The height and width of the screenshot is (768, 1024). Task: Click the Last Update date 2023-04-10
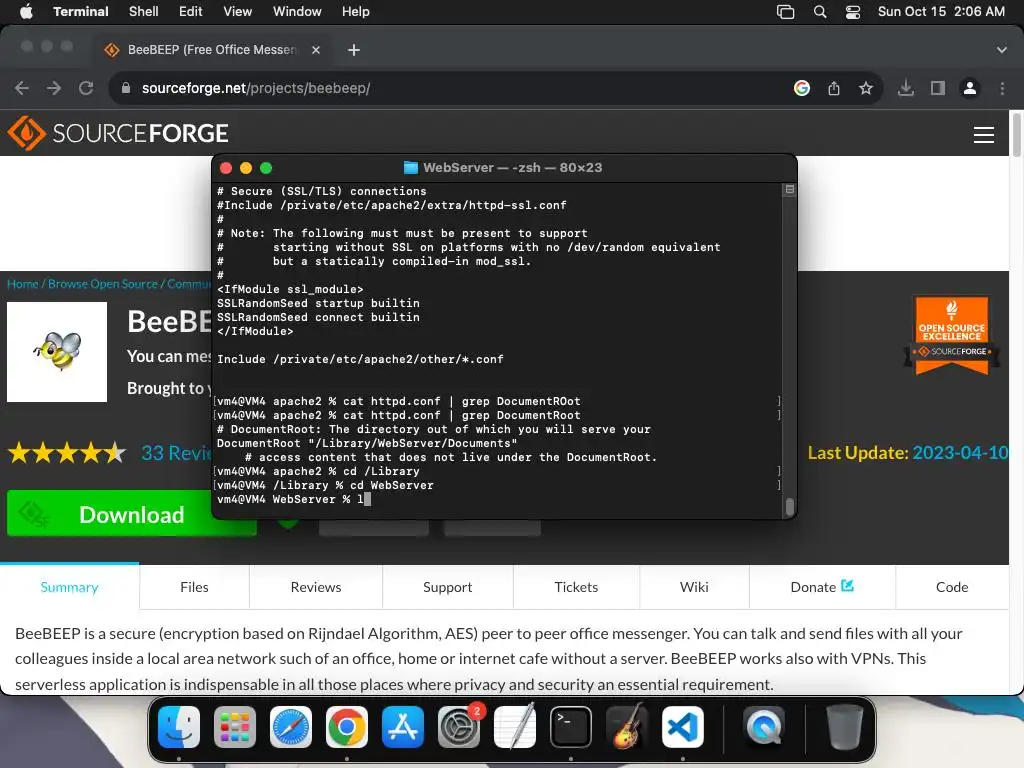pyautogui.click(x=960, y=453)
